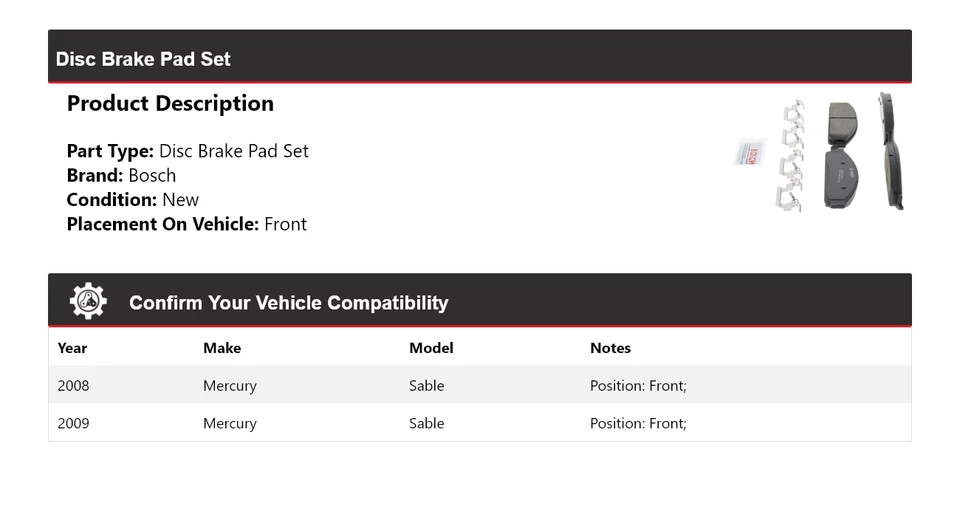Click the Make column header
This screenshot has height=517, width=960.
click(222, 348)
